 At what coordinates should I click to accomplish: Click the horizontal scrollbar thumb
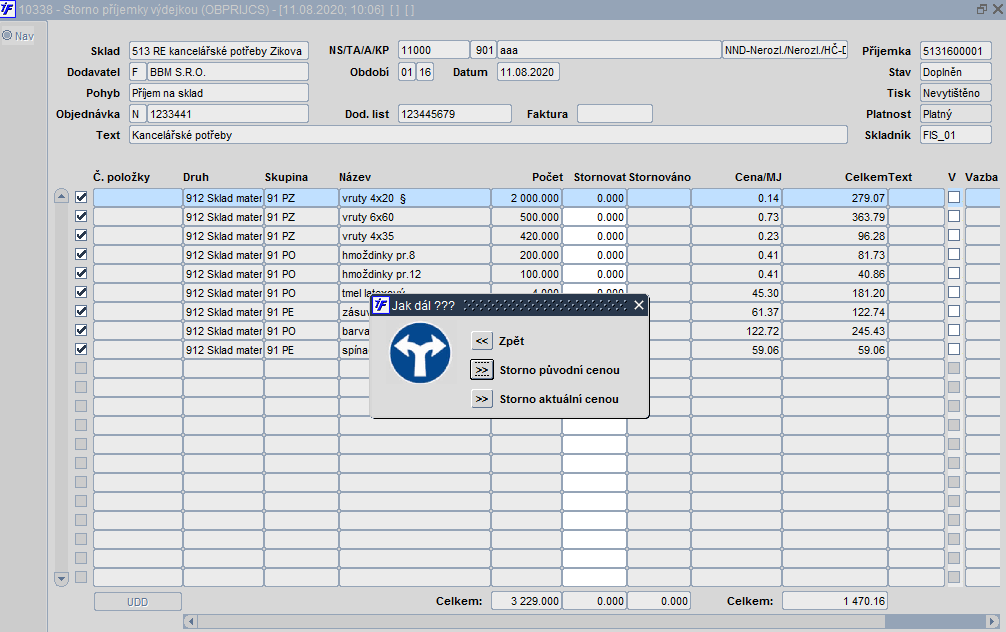click(540, 621)
